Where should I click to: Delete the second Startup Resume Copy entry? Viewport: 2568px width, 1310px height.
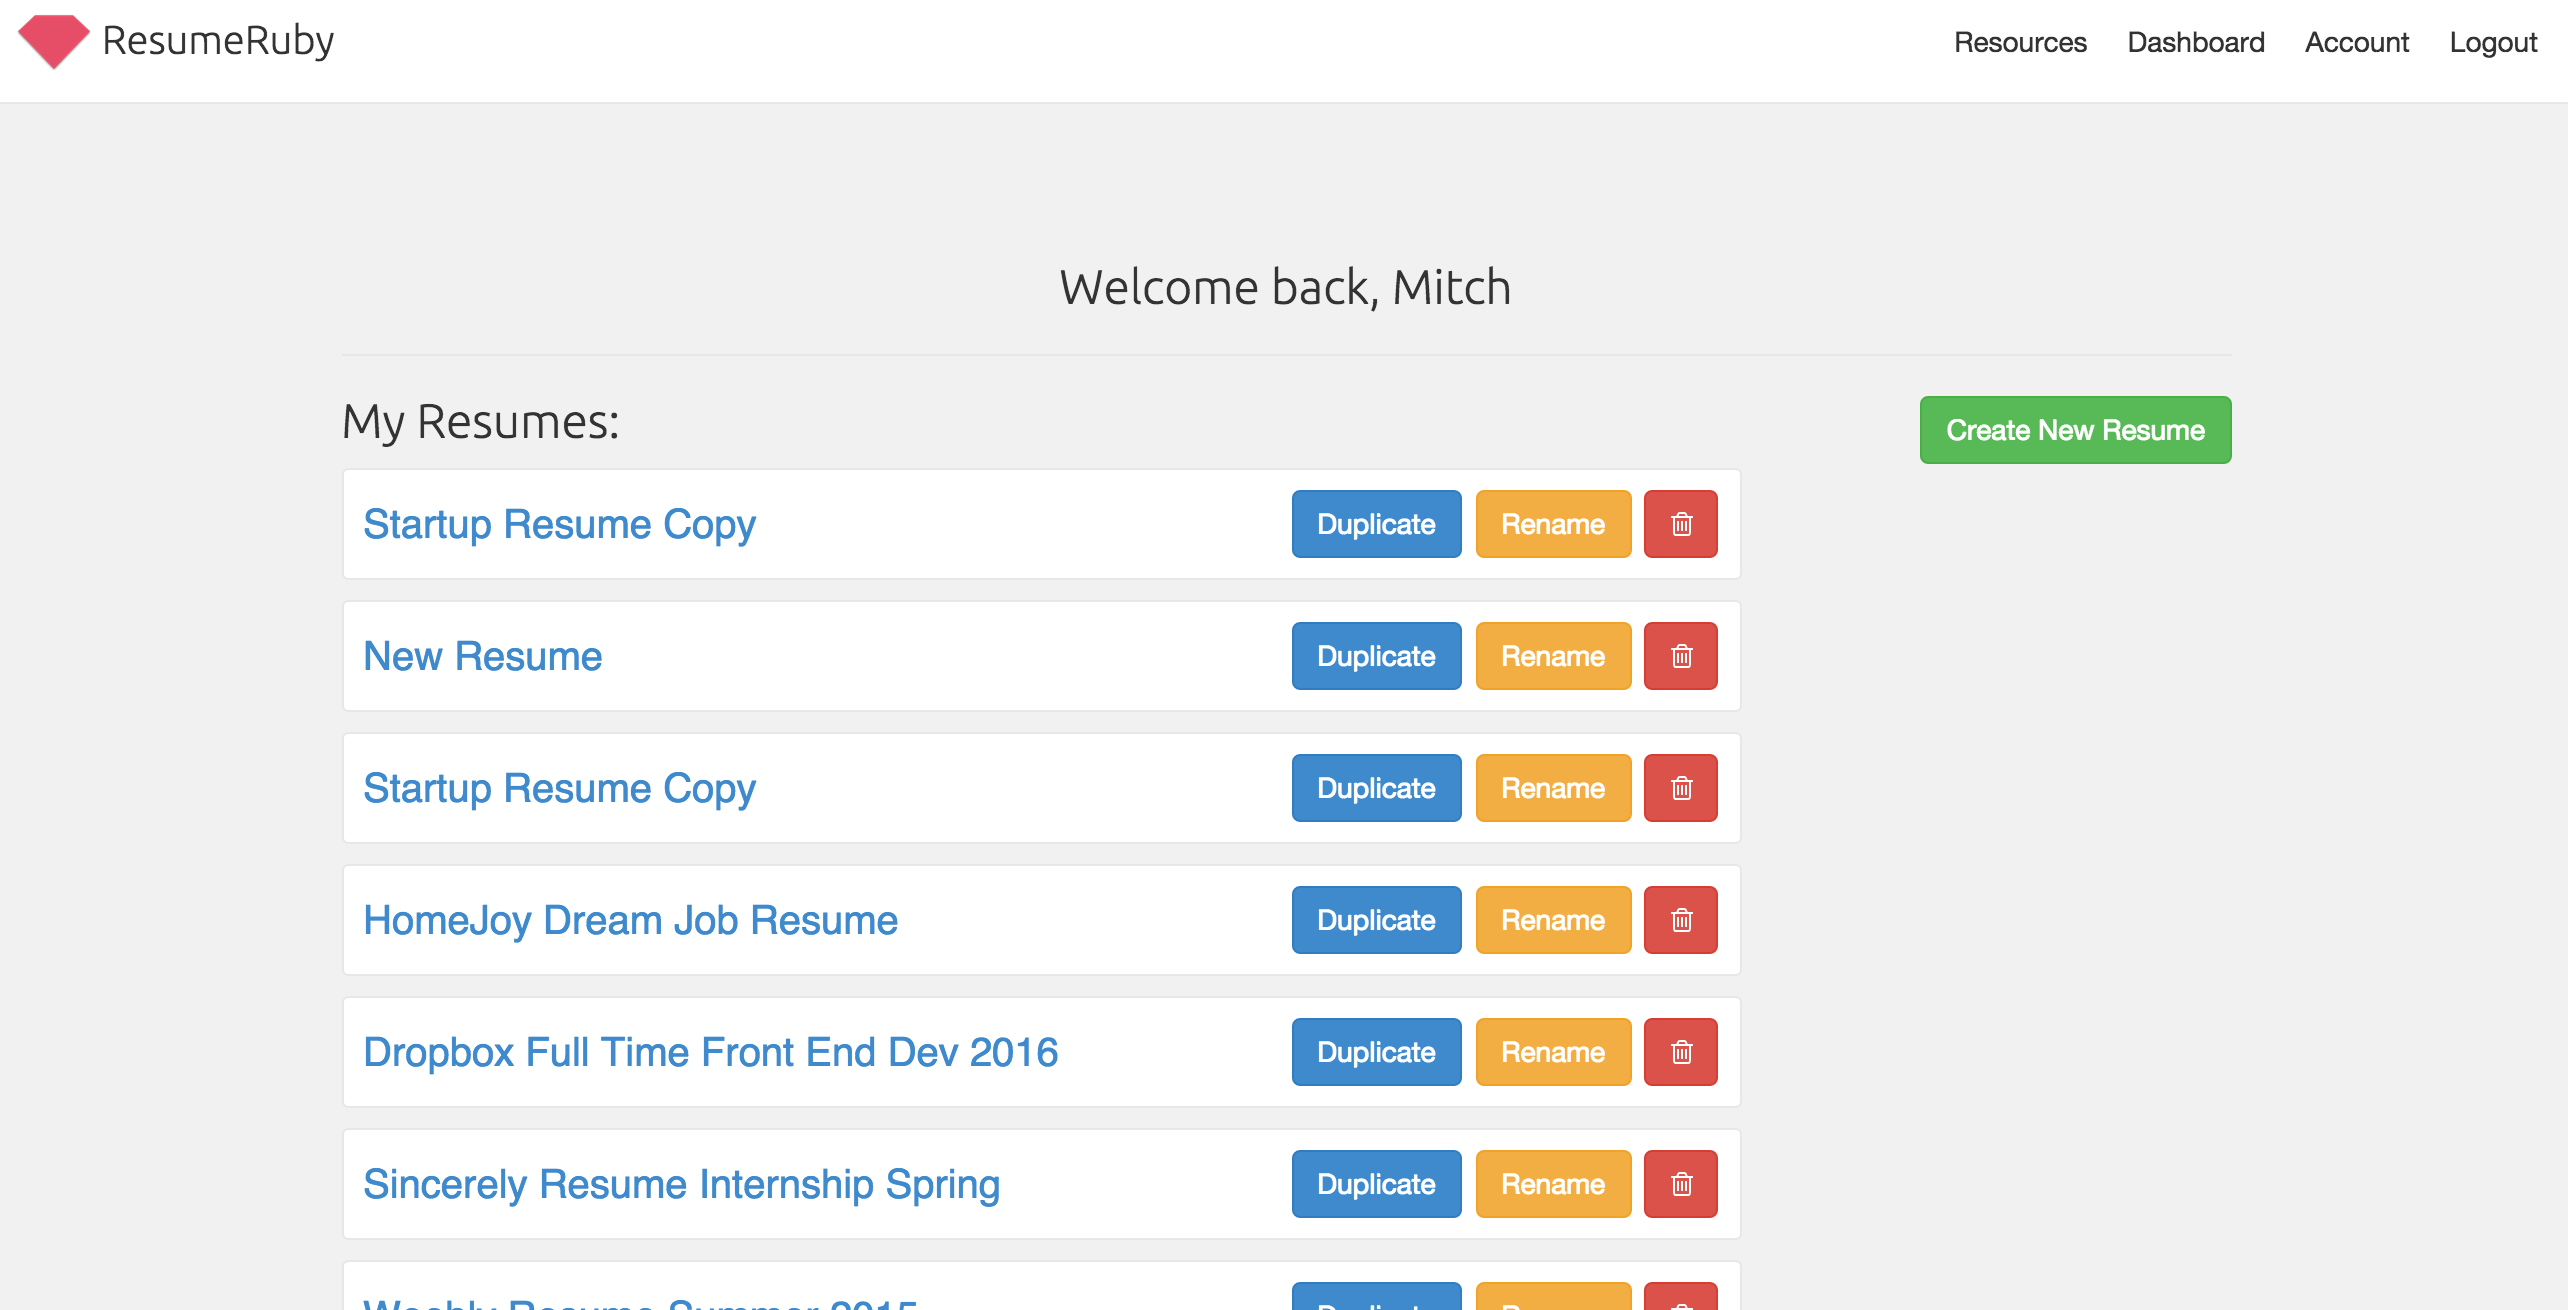(1681, 788)
